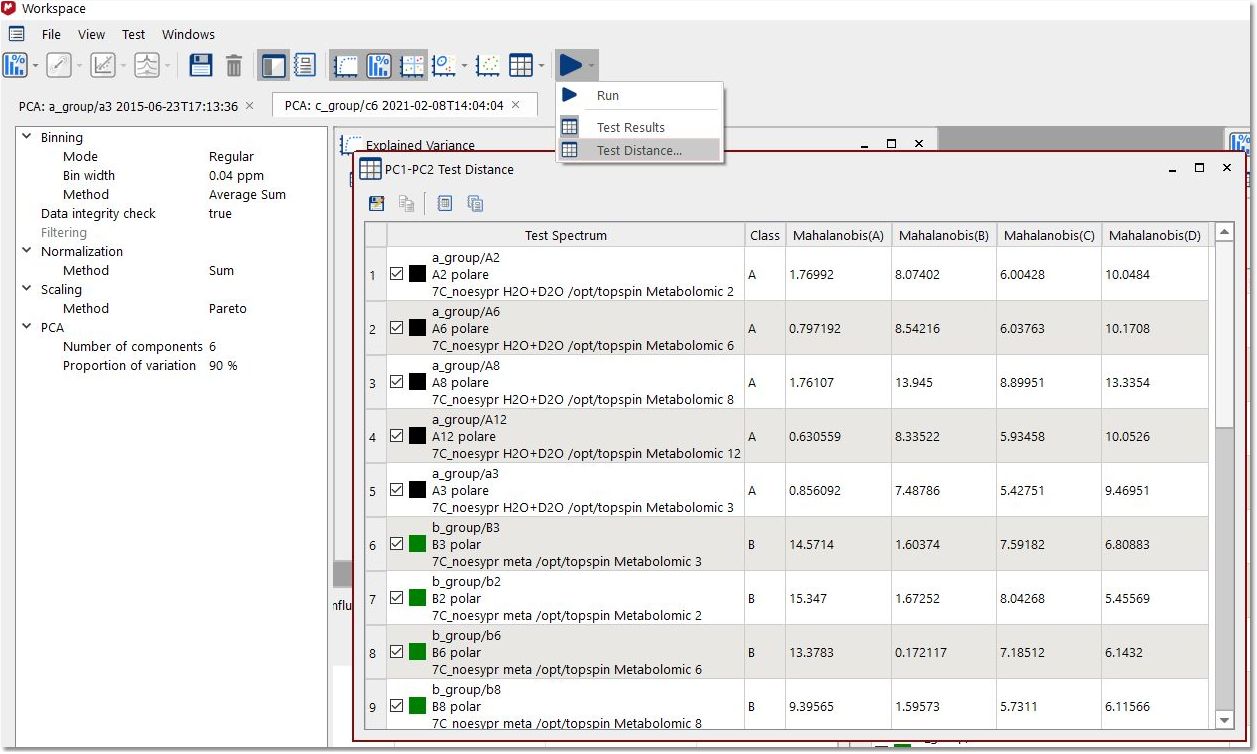Viewport: 1257px width, 754px height.
Task: Toggle the parameter side panel view icon
Action: click(x=273, y=66)
